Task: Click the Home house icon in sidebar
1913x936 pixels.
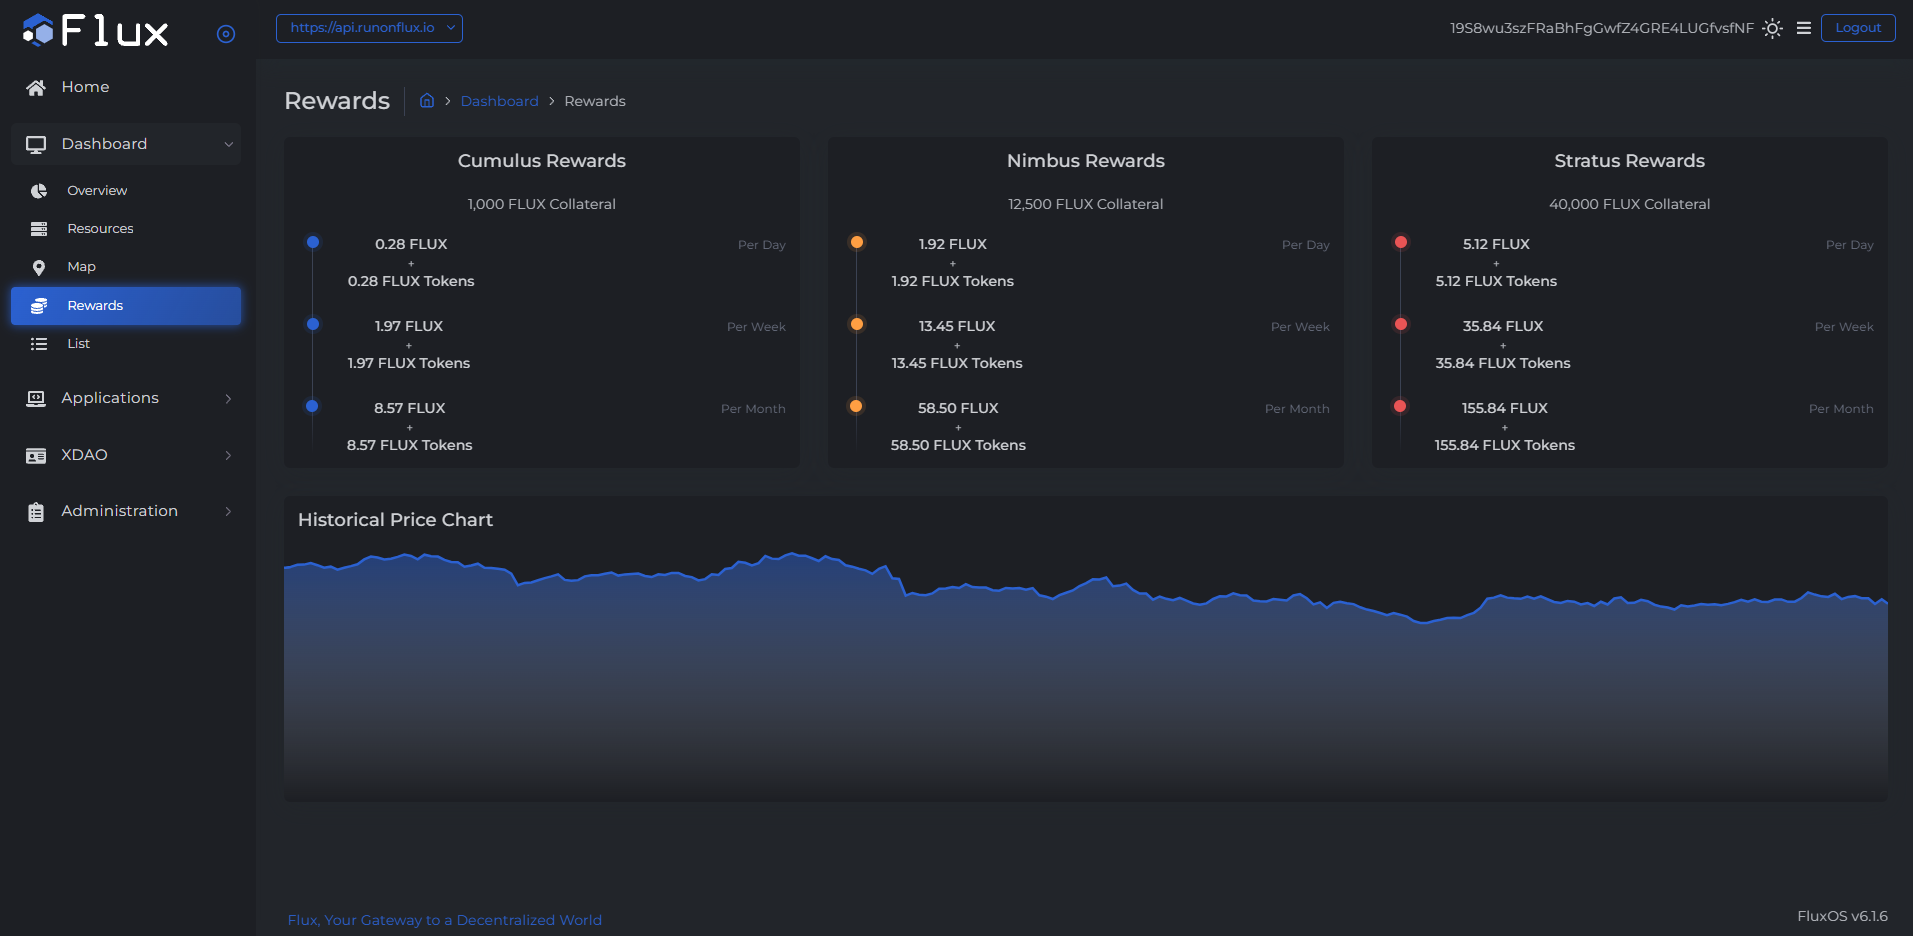Action: [36, 88]
